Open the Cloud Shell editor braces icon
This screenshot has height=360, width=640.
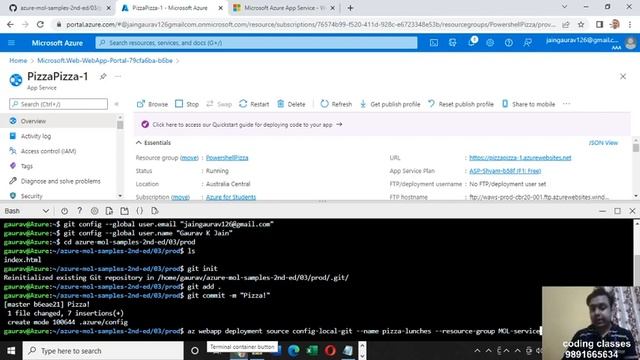(x=140, y=211)
